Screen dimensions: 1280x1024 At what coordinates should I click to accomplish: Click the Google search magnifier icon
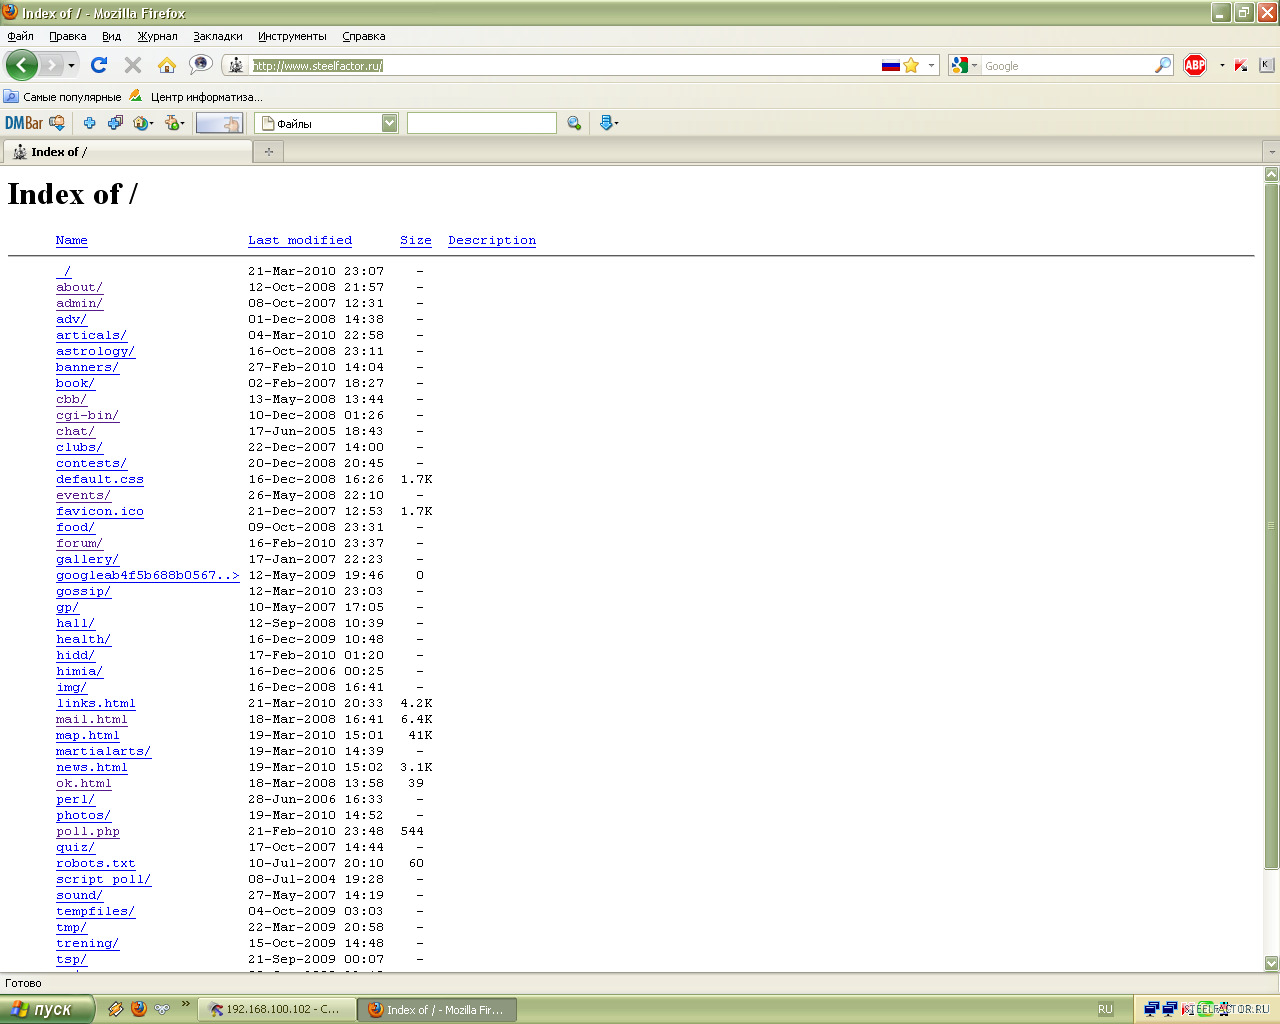[1163, 65]
